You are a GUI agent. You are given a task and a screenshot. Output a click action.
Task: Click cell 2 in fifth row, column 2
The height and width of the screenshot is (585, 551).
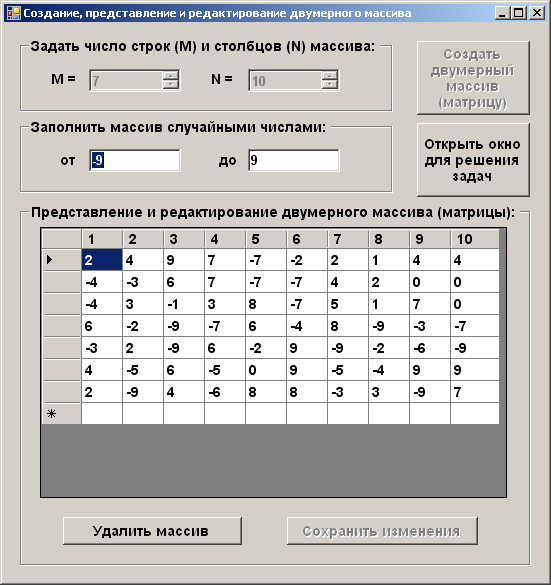tap(143, 348)
